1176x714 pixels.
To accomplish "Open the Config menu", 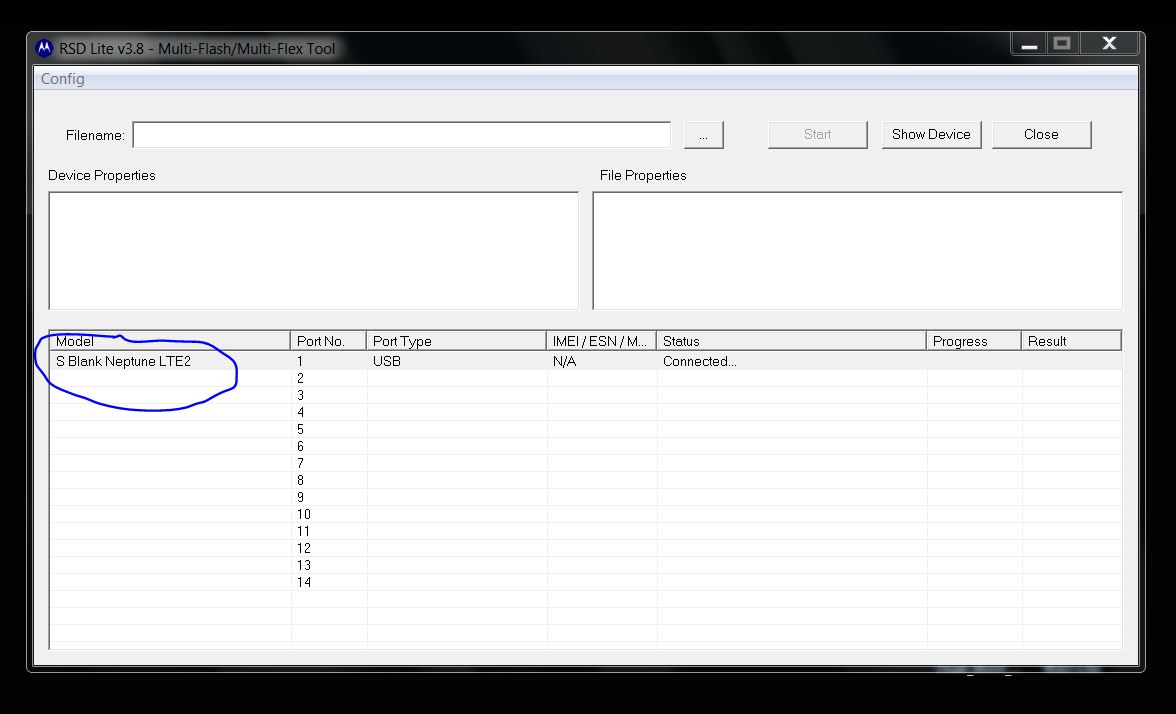I will [x=62, y=79].
